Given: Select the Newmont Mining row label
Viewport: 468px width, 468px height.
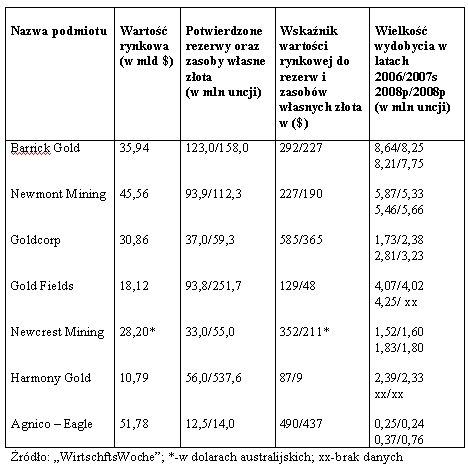Looking at the screenshot, I should coord(58,194).
